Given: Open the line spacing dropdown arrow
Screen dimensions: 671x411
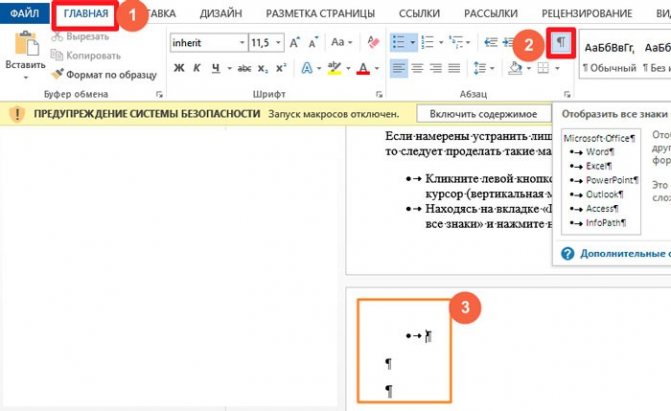Looking at the screenshot, I should click(x=492, y=68).
